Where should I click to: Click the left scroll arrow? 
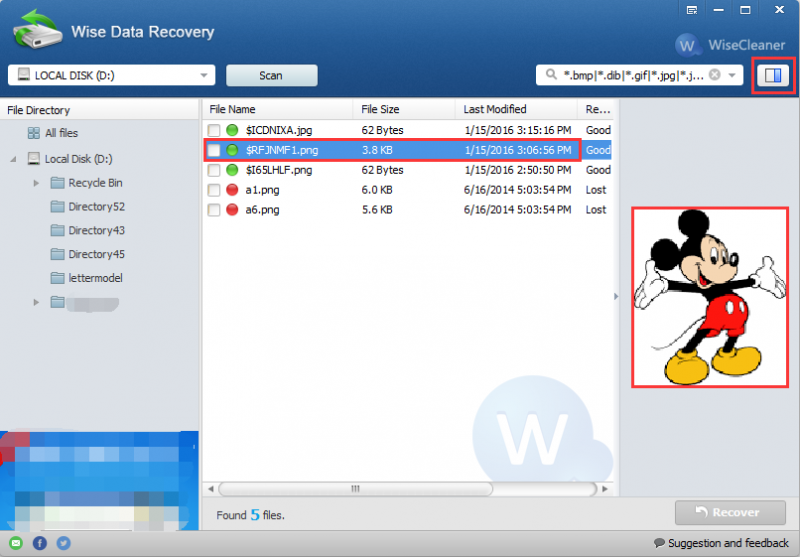(211, 489)
